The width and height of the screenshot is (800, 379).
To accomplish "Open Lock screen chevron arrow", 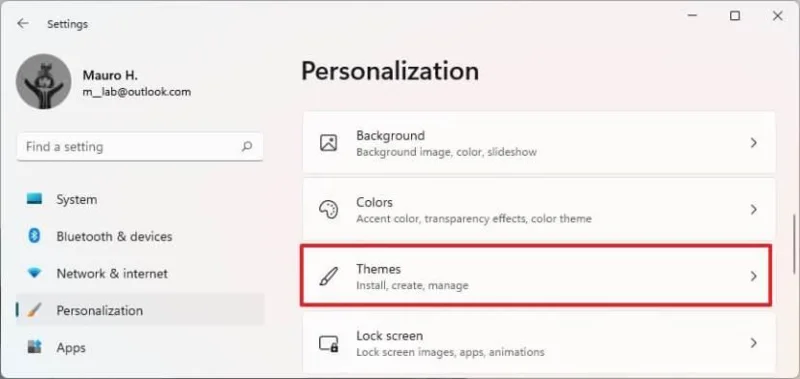I will click(754, 343).
